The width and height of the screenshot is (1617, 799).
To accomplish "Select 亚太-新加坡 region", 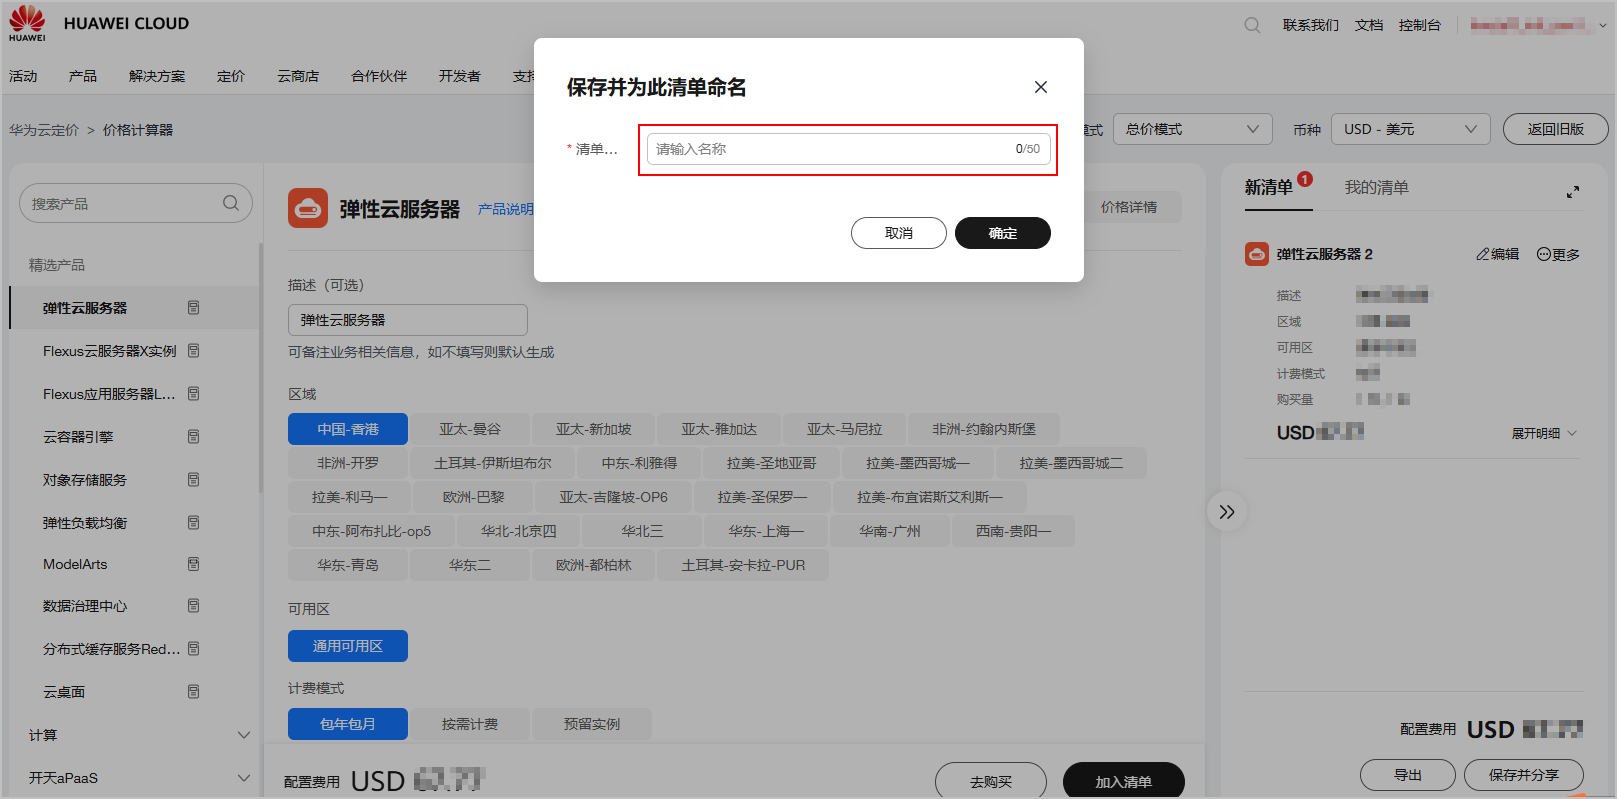I will coord(594,429).
